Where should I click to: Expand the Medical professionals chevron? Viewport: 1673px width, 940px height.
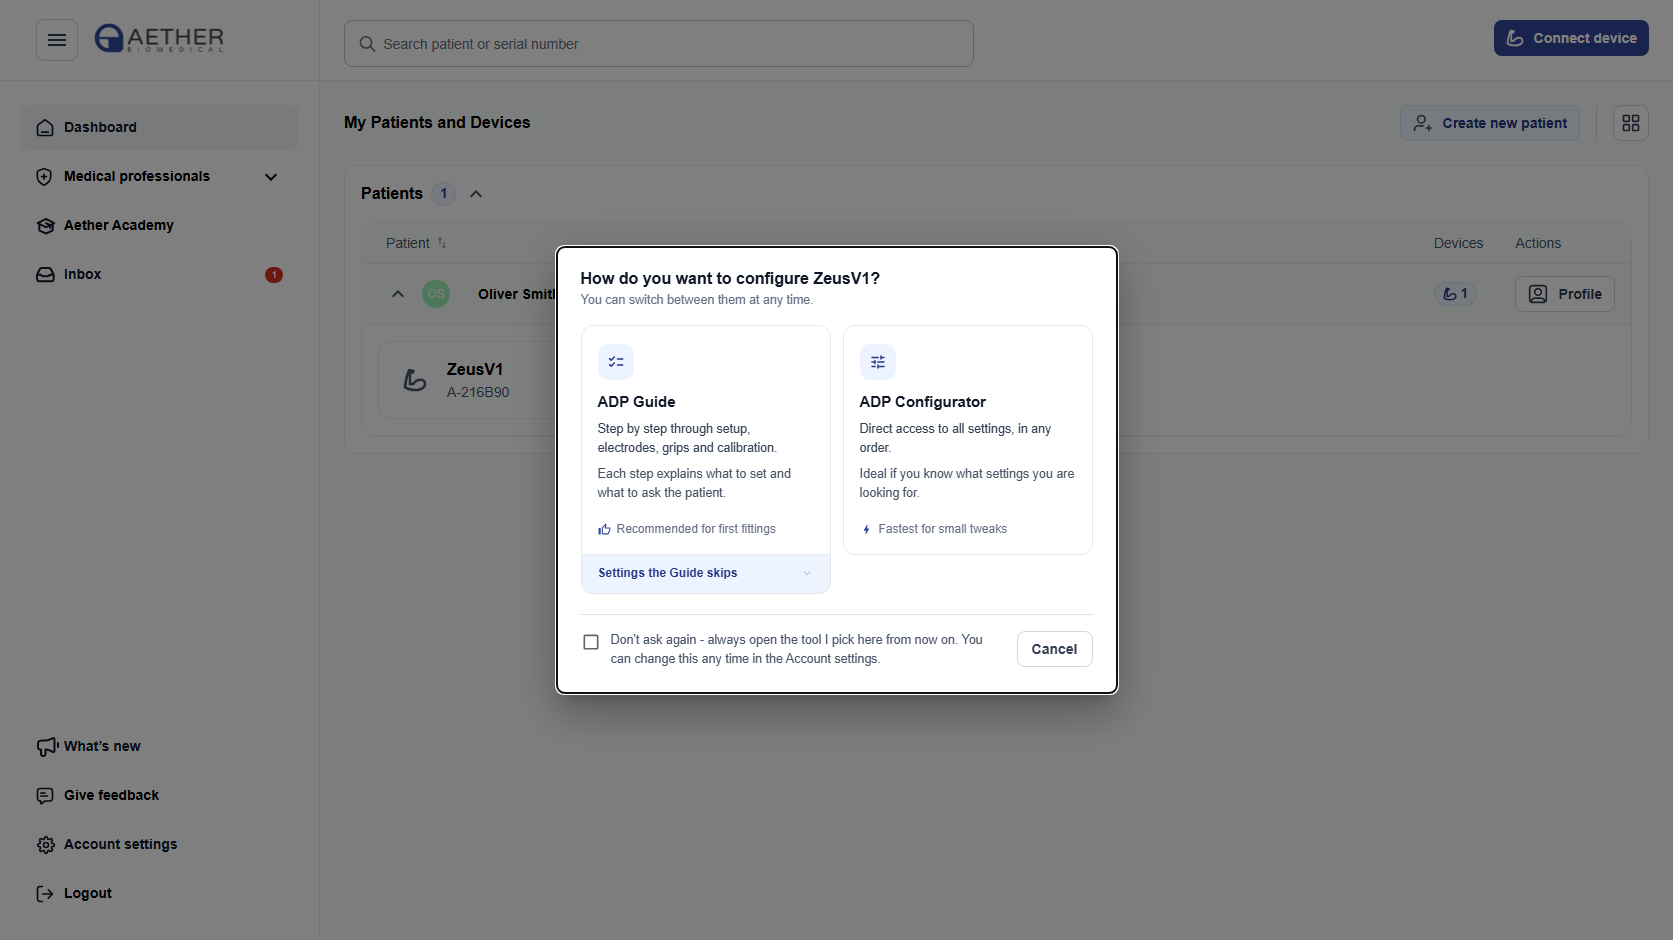[271, 177]
